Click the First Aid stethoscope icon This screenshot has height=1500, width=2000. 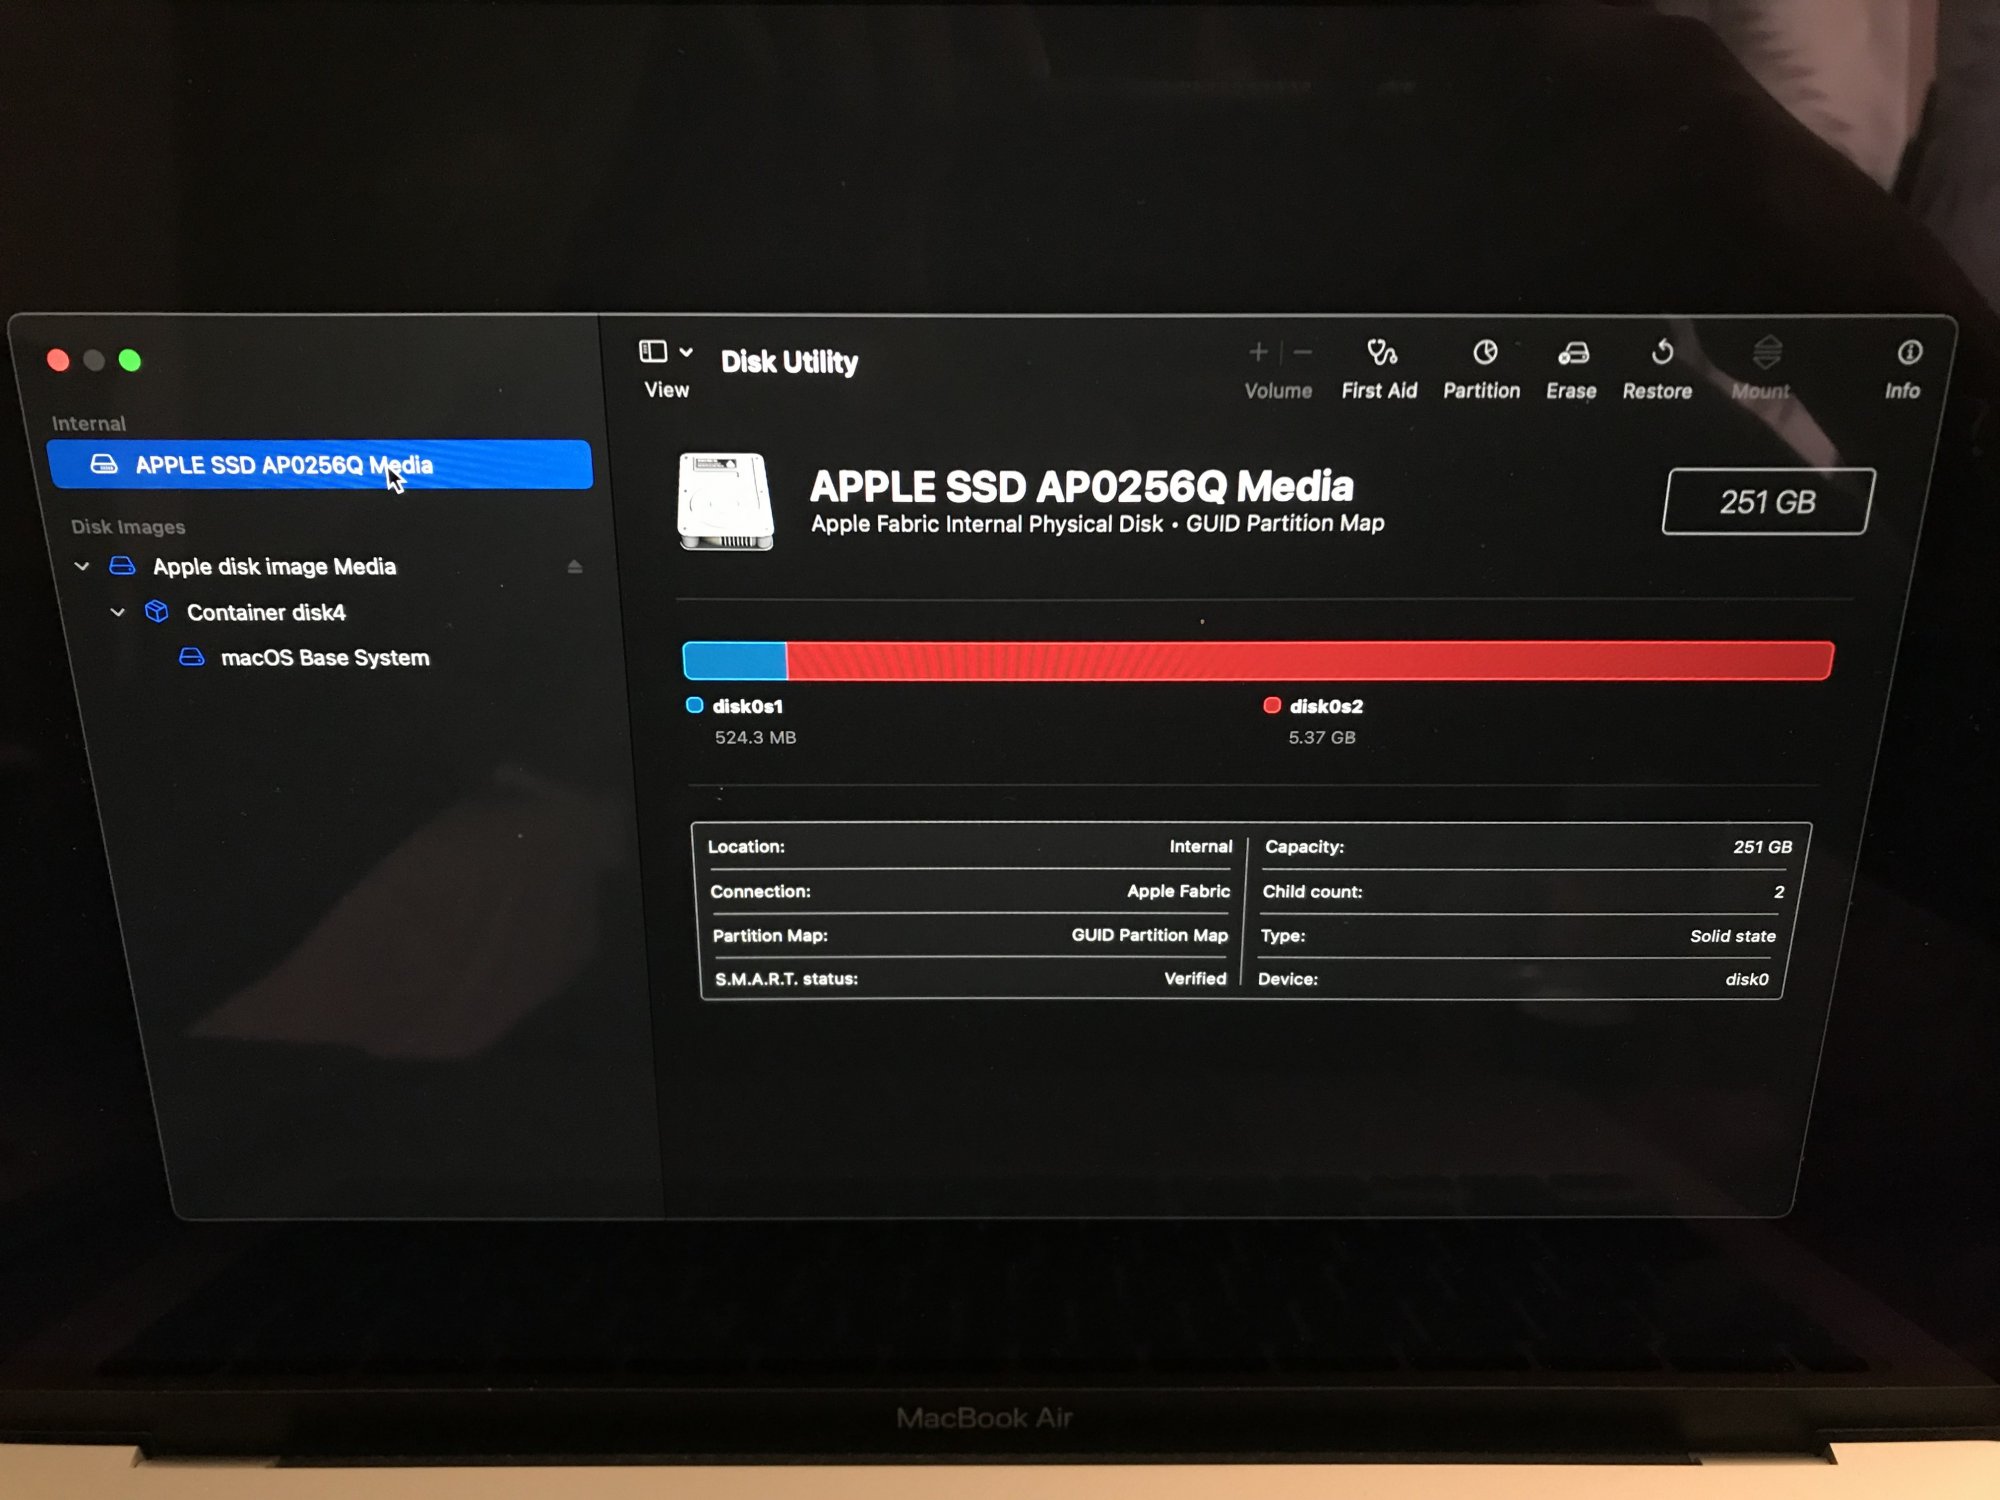pyautogui.click(x=1381, y=353)
